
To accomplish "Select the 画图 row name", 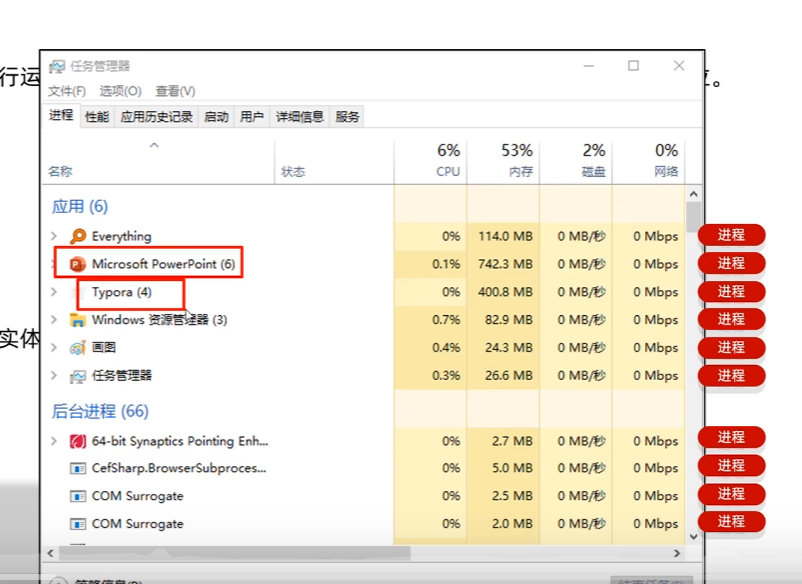I will [x=104, y=348].
